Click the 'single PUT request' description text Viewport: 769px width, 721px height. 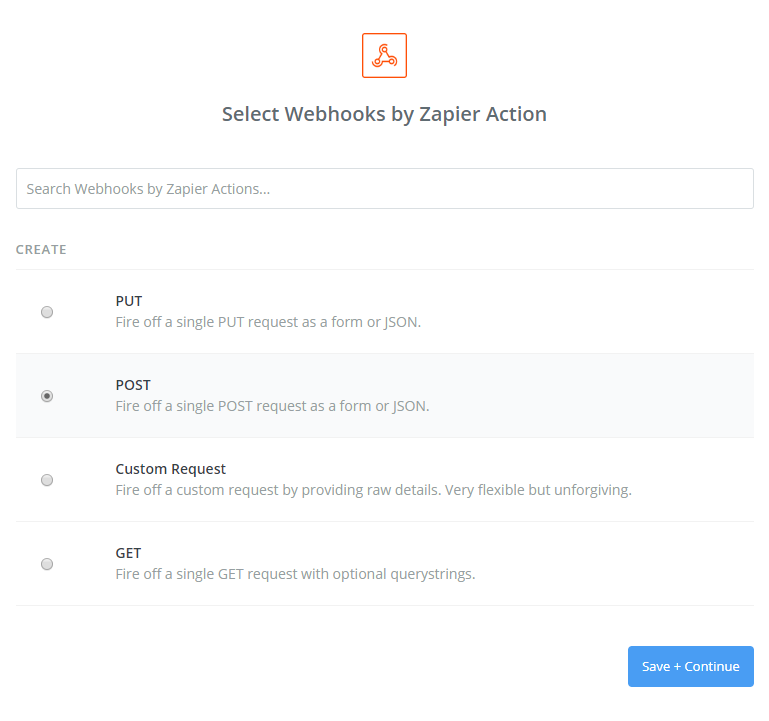(x=268, y=323)
